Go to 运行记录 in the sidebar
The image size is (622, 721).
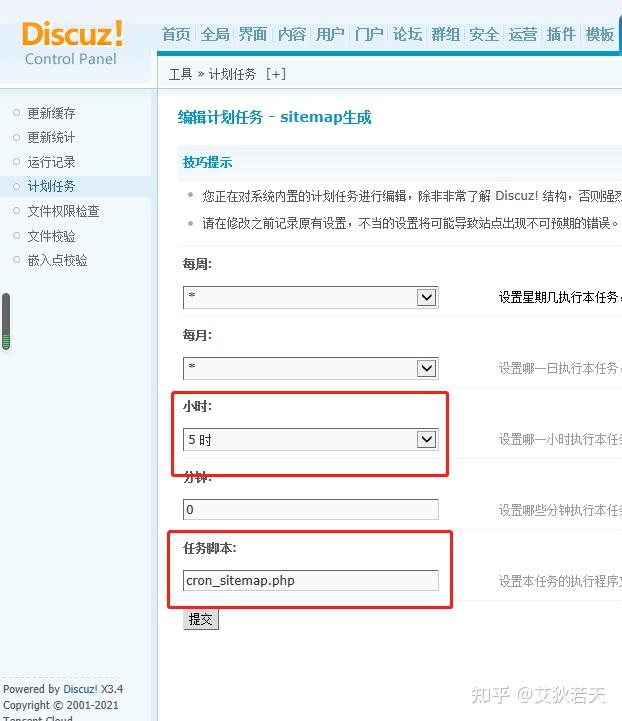(x=51, y=162)
